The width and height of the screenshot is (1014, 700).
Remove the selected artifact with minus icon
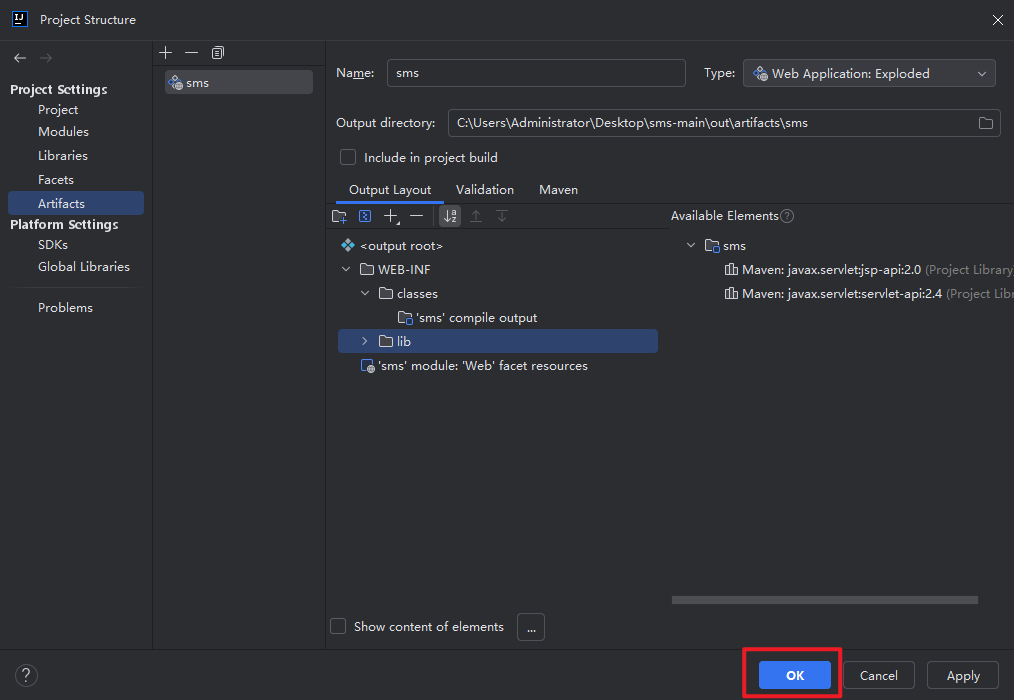[191, 52]
